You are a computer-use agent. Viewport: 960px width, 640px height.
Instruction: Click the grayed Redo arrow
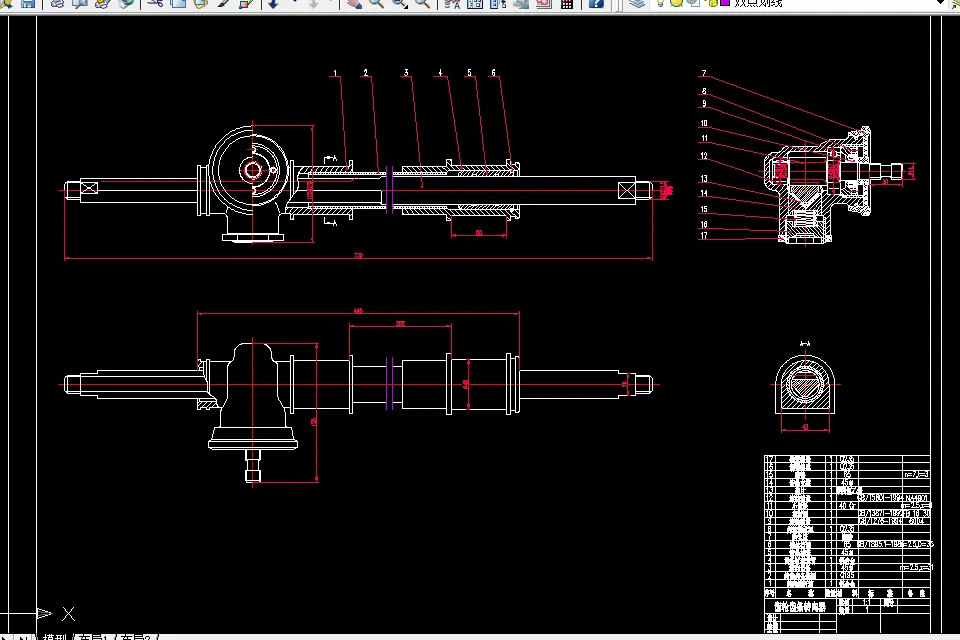pos(313,3)
